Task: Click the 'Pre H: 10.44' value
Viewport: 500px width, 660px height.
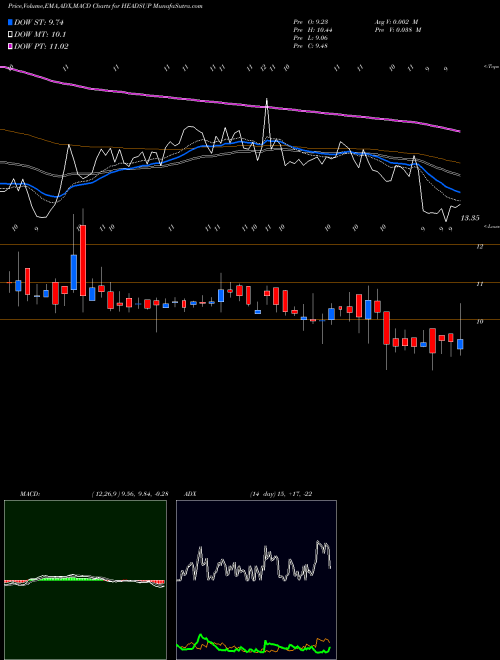Action: 313,30
